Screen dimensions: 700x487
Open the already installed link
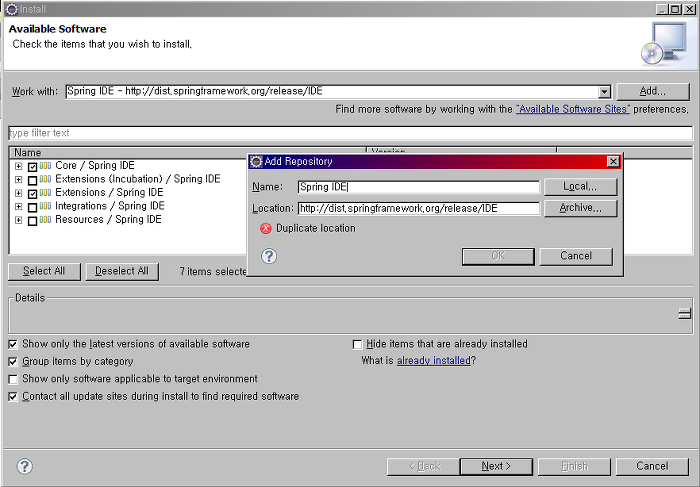pos(433,361)
